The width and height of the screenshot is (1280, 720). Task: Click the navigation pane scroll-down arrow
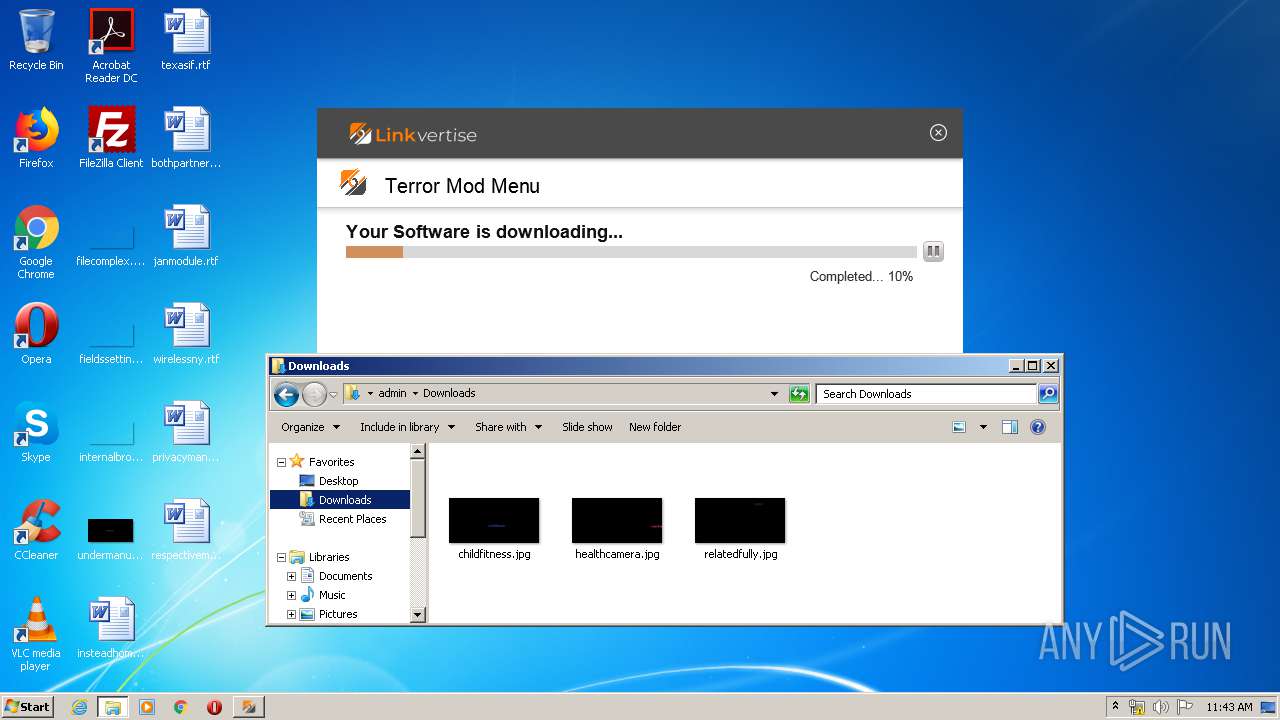point(418,614)
